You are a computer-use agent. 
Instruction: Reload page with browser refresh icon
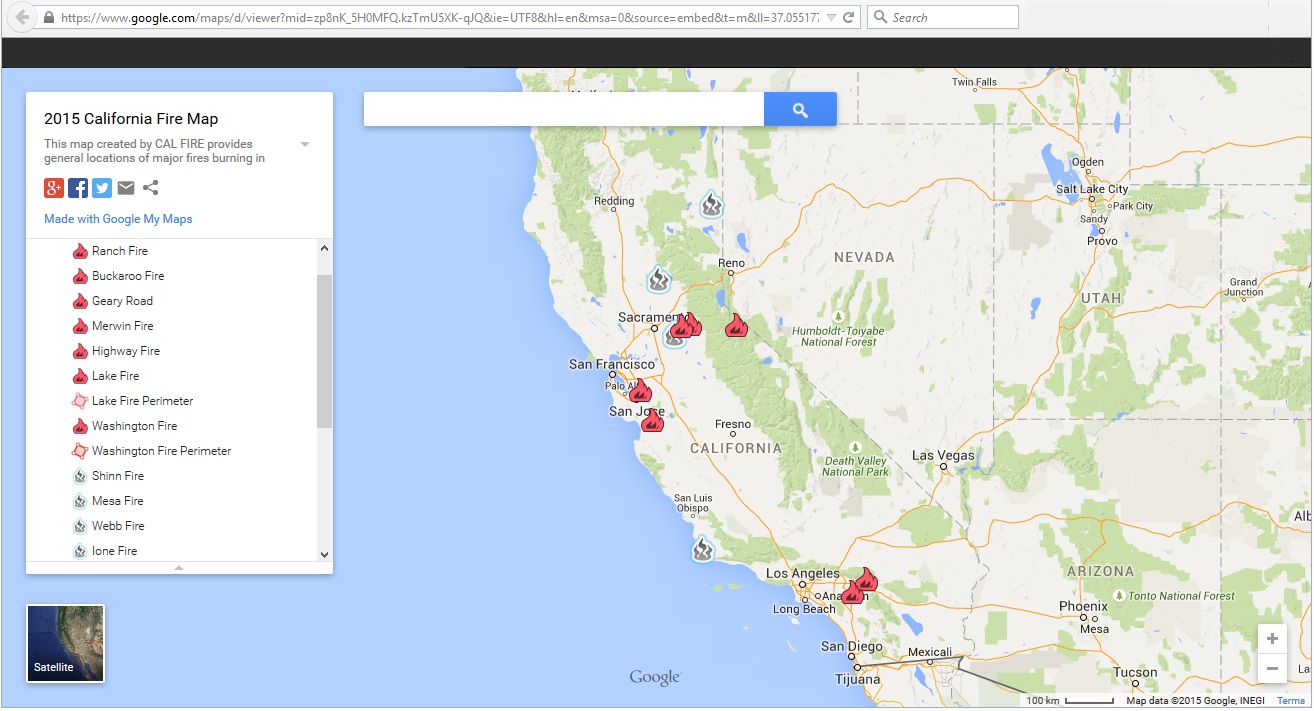[x=848, y=18]
